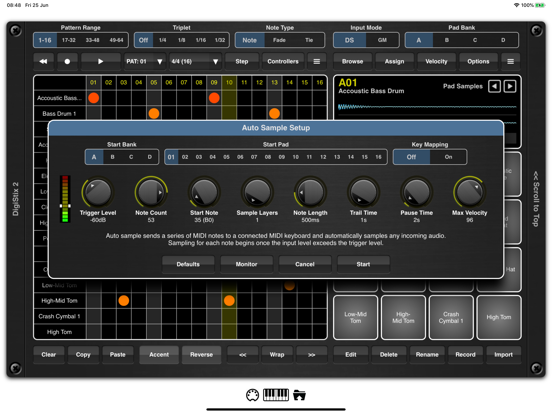Open the Step editor button
The width and height of the screenshot is (552, 414).
click(x=242, y=61)
